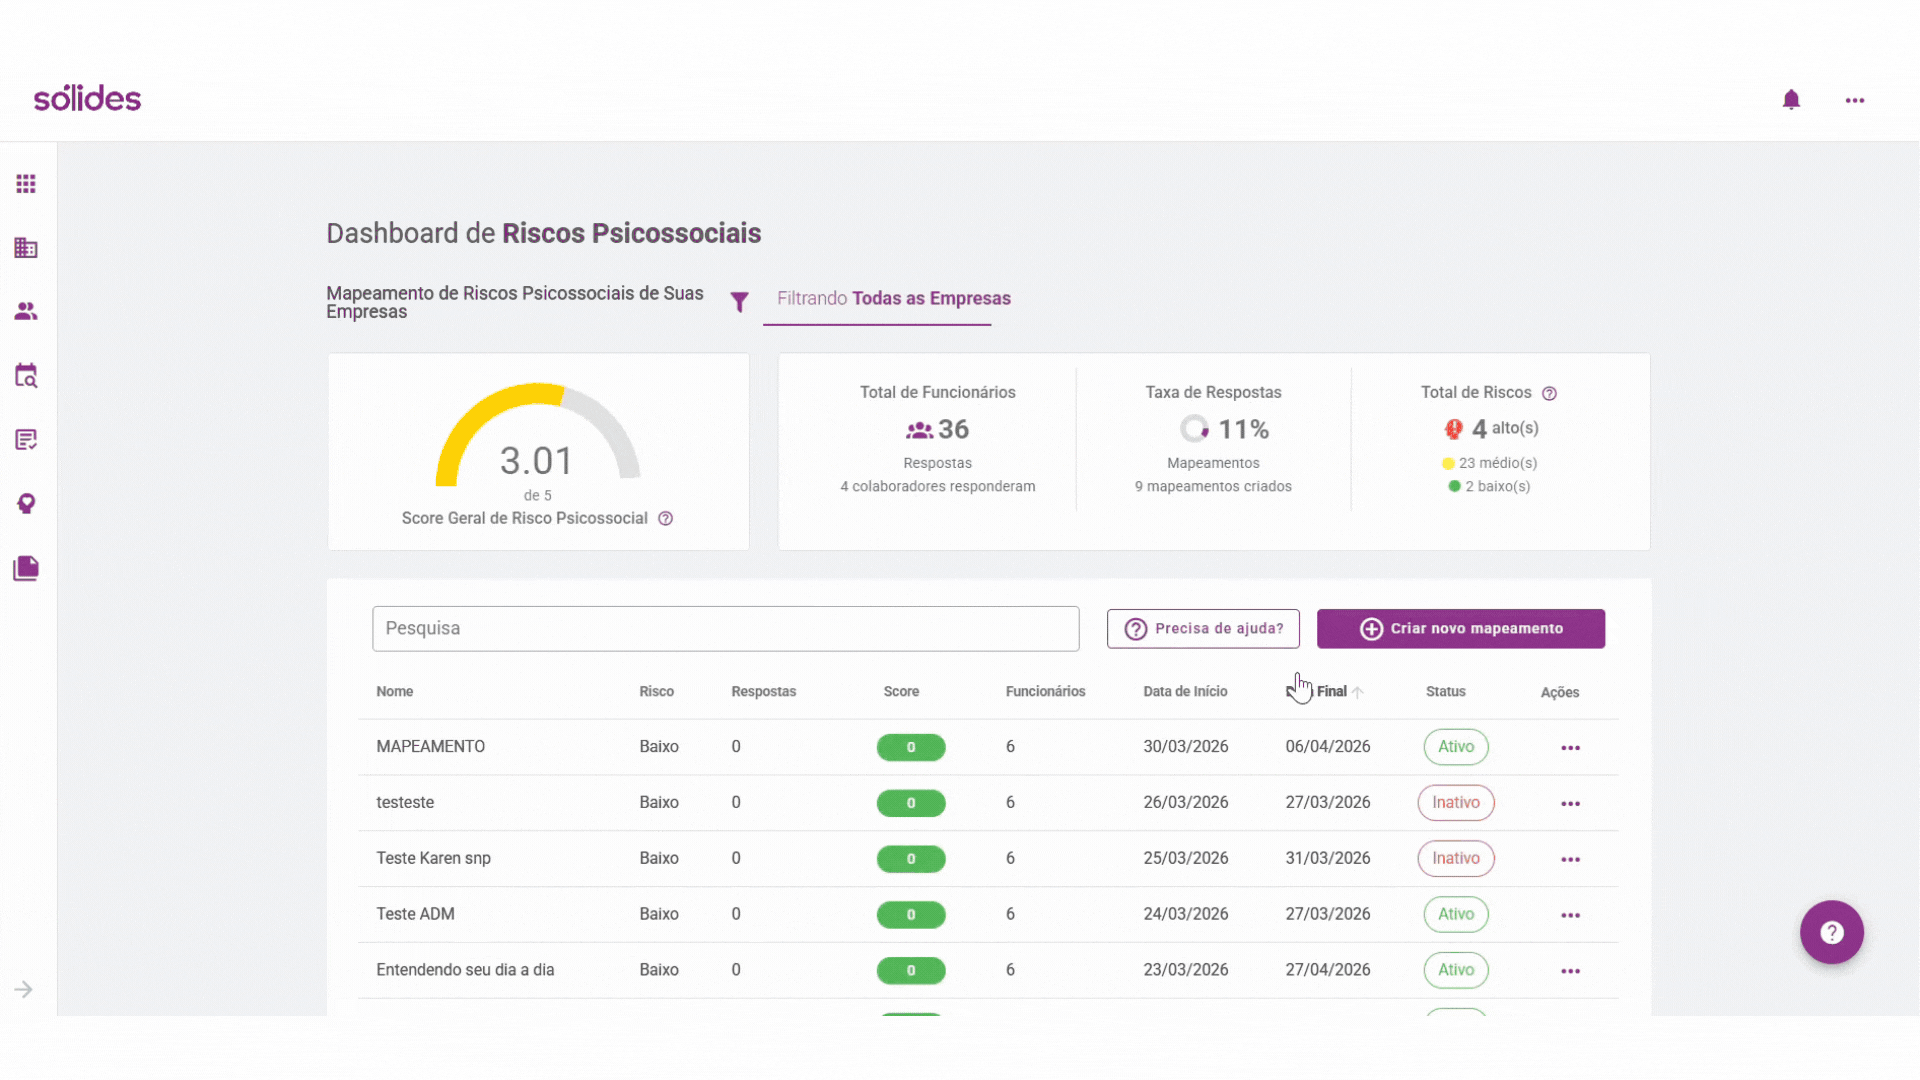The height and width of the screenshot is (1080, 1920).
Task: Click the floating purple help button
Action: point(1832,933)
